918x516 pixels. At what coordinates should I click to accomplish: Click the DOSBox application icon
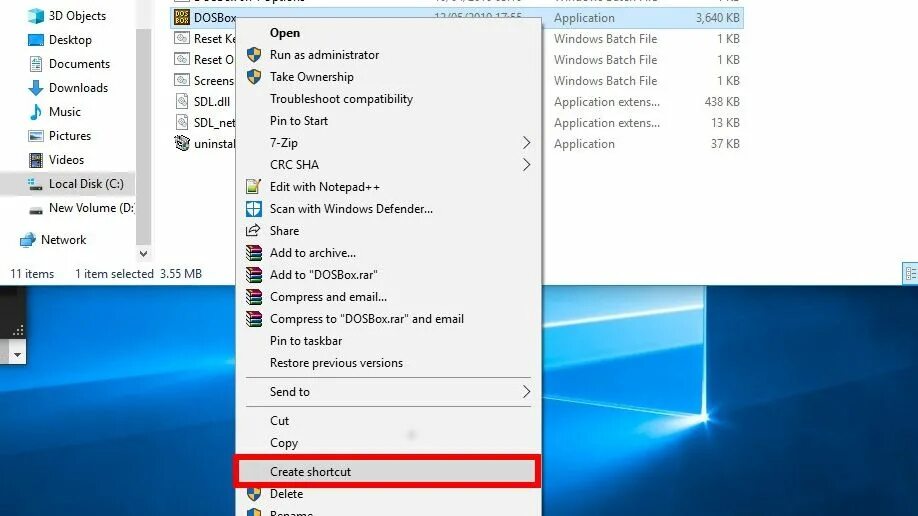[x=182, y=18]
